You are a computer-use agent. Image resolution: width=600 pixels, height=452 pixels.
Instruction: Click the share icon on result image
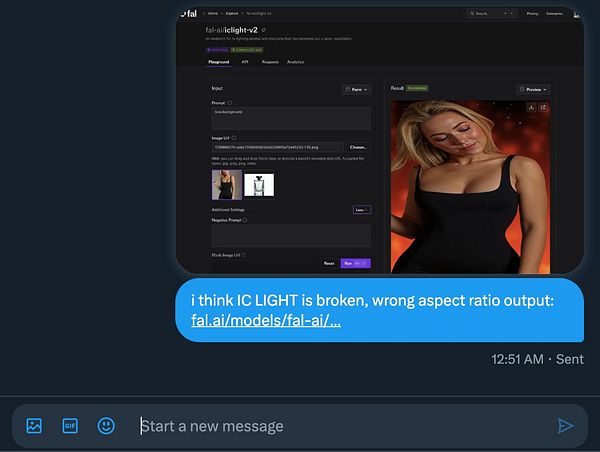click(x=543, y=108)
